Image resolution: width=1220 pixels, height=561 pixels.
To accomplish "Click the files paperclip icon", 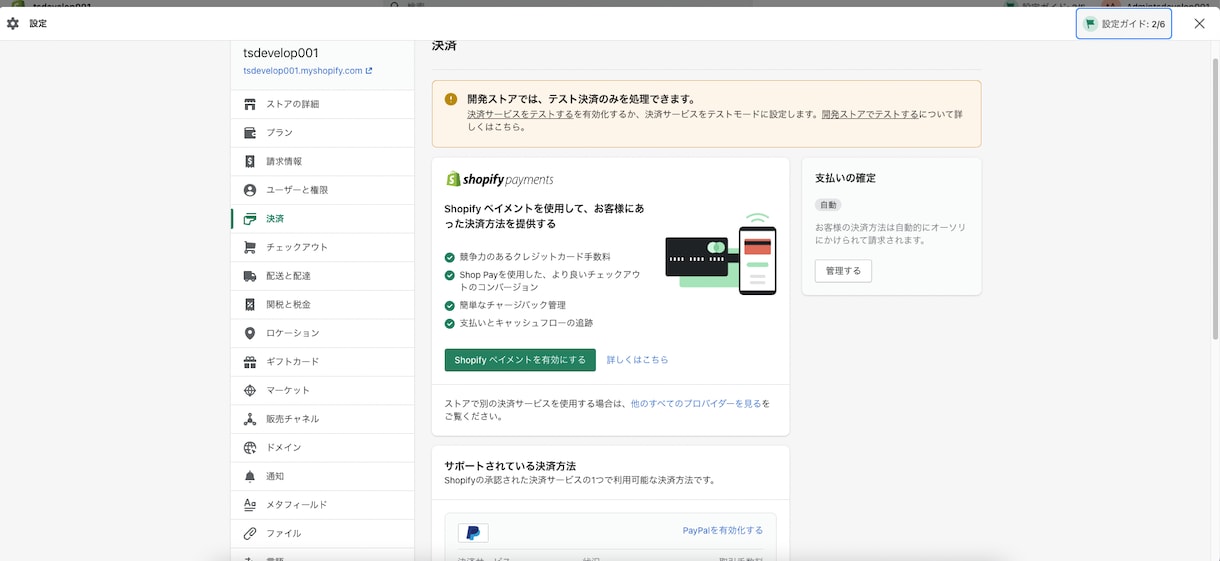I will click(250, 533).
